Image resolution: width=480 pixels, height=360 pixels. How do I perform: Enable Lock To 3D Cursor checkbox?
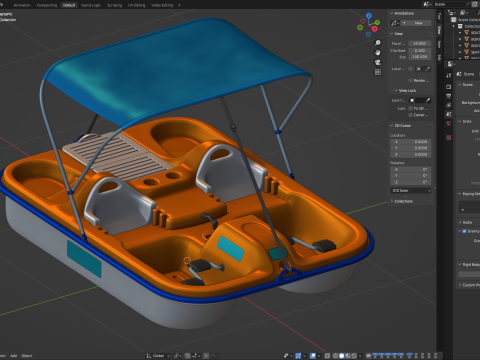point(410,108)
